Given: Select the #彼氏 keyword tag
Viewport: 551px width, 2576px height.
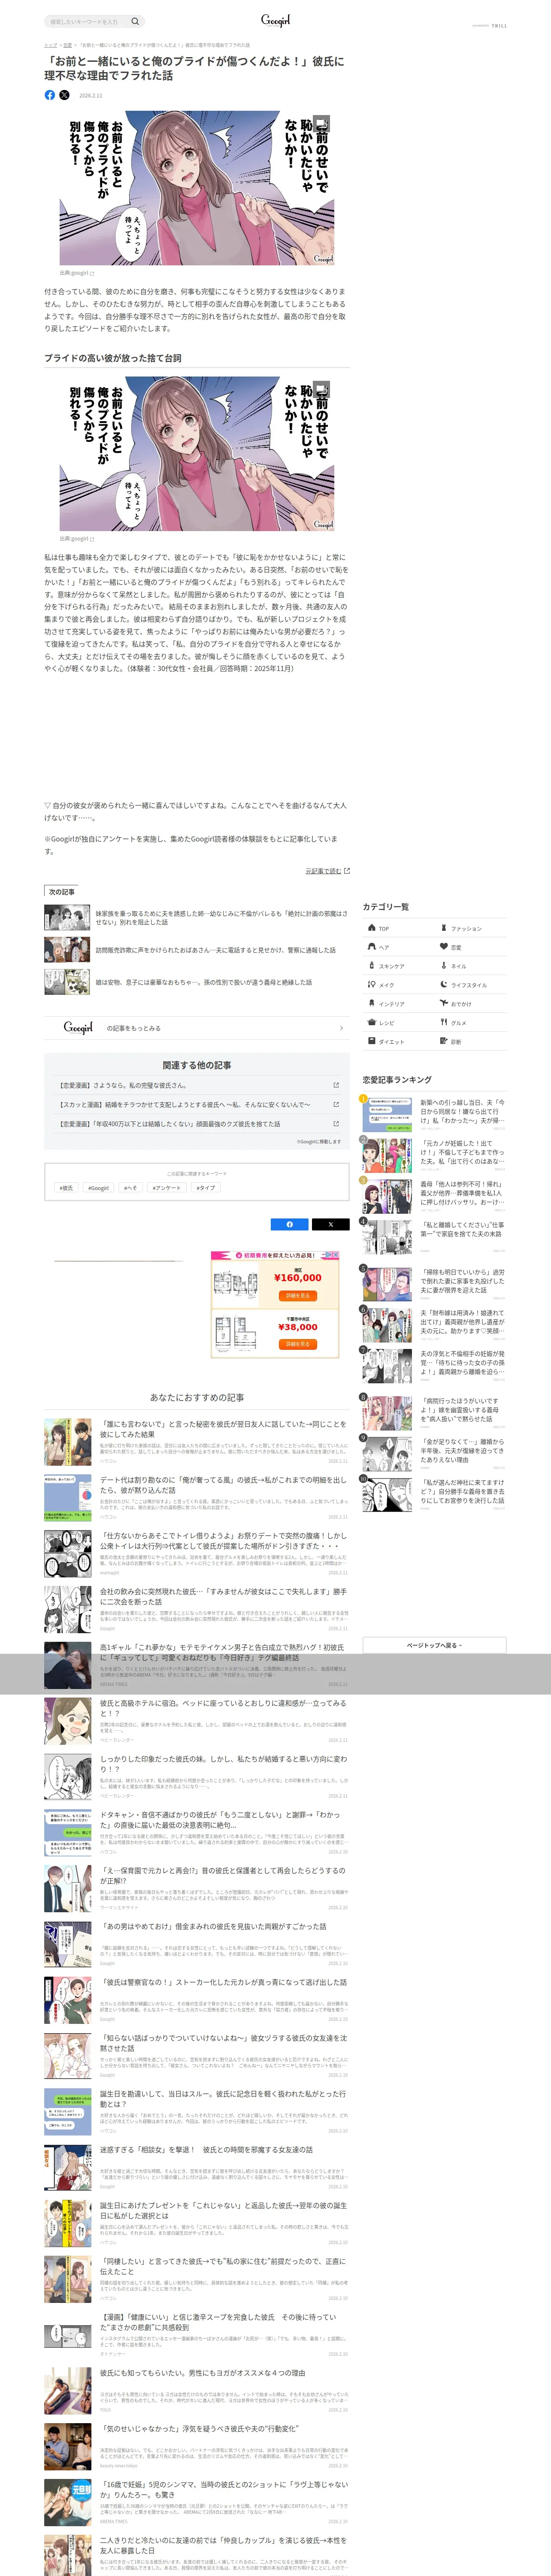Looking at the screenshot, I should coord(67,1188).
